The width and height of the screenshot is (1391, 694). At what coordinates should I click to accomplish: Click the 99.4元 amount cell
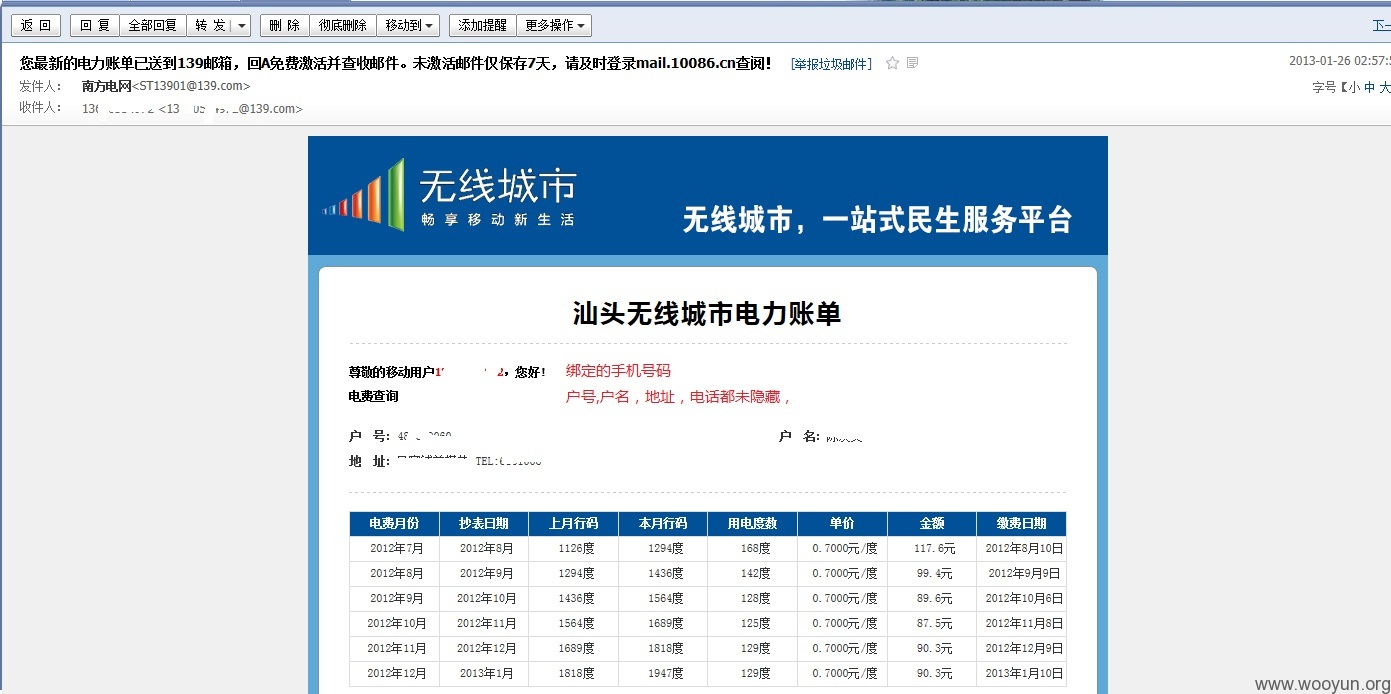click(932, 574)
